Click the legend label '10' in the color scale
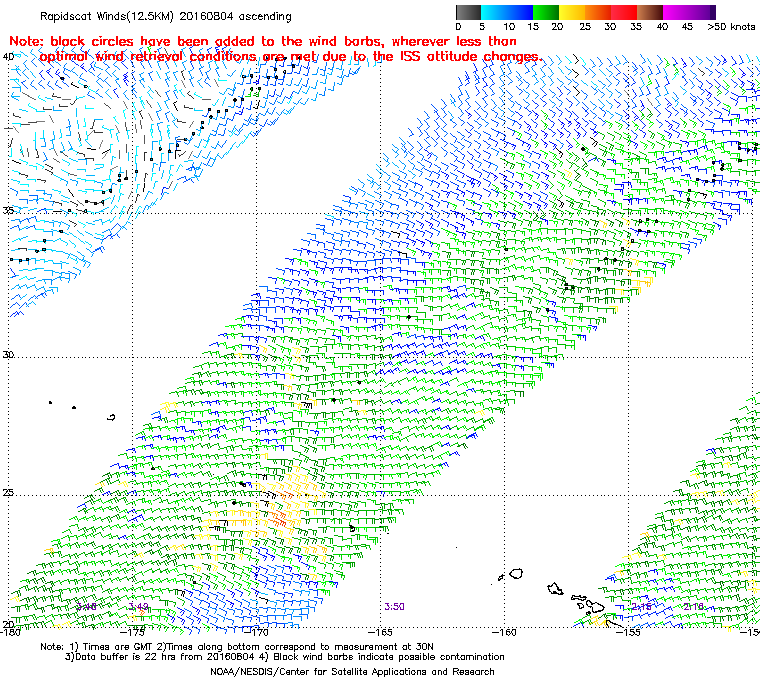Image resolution: width=760 pixels, height=688 pixels. tap(508, 27)
